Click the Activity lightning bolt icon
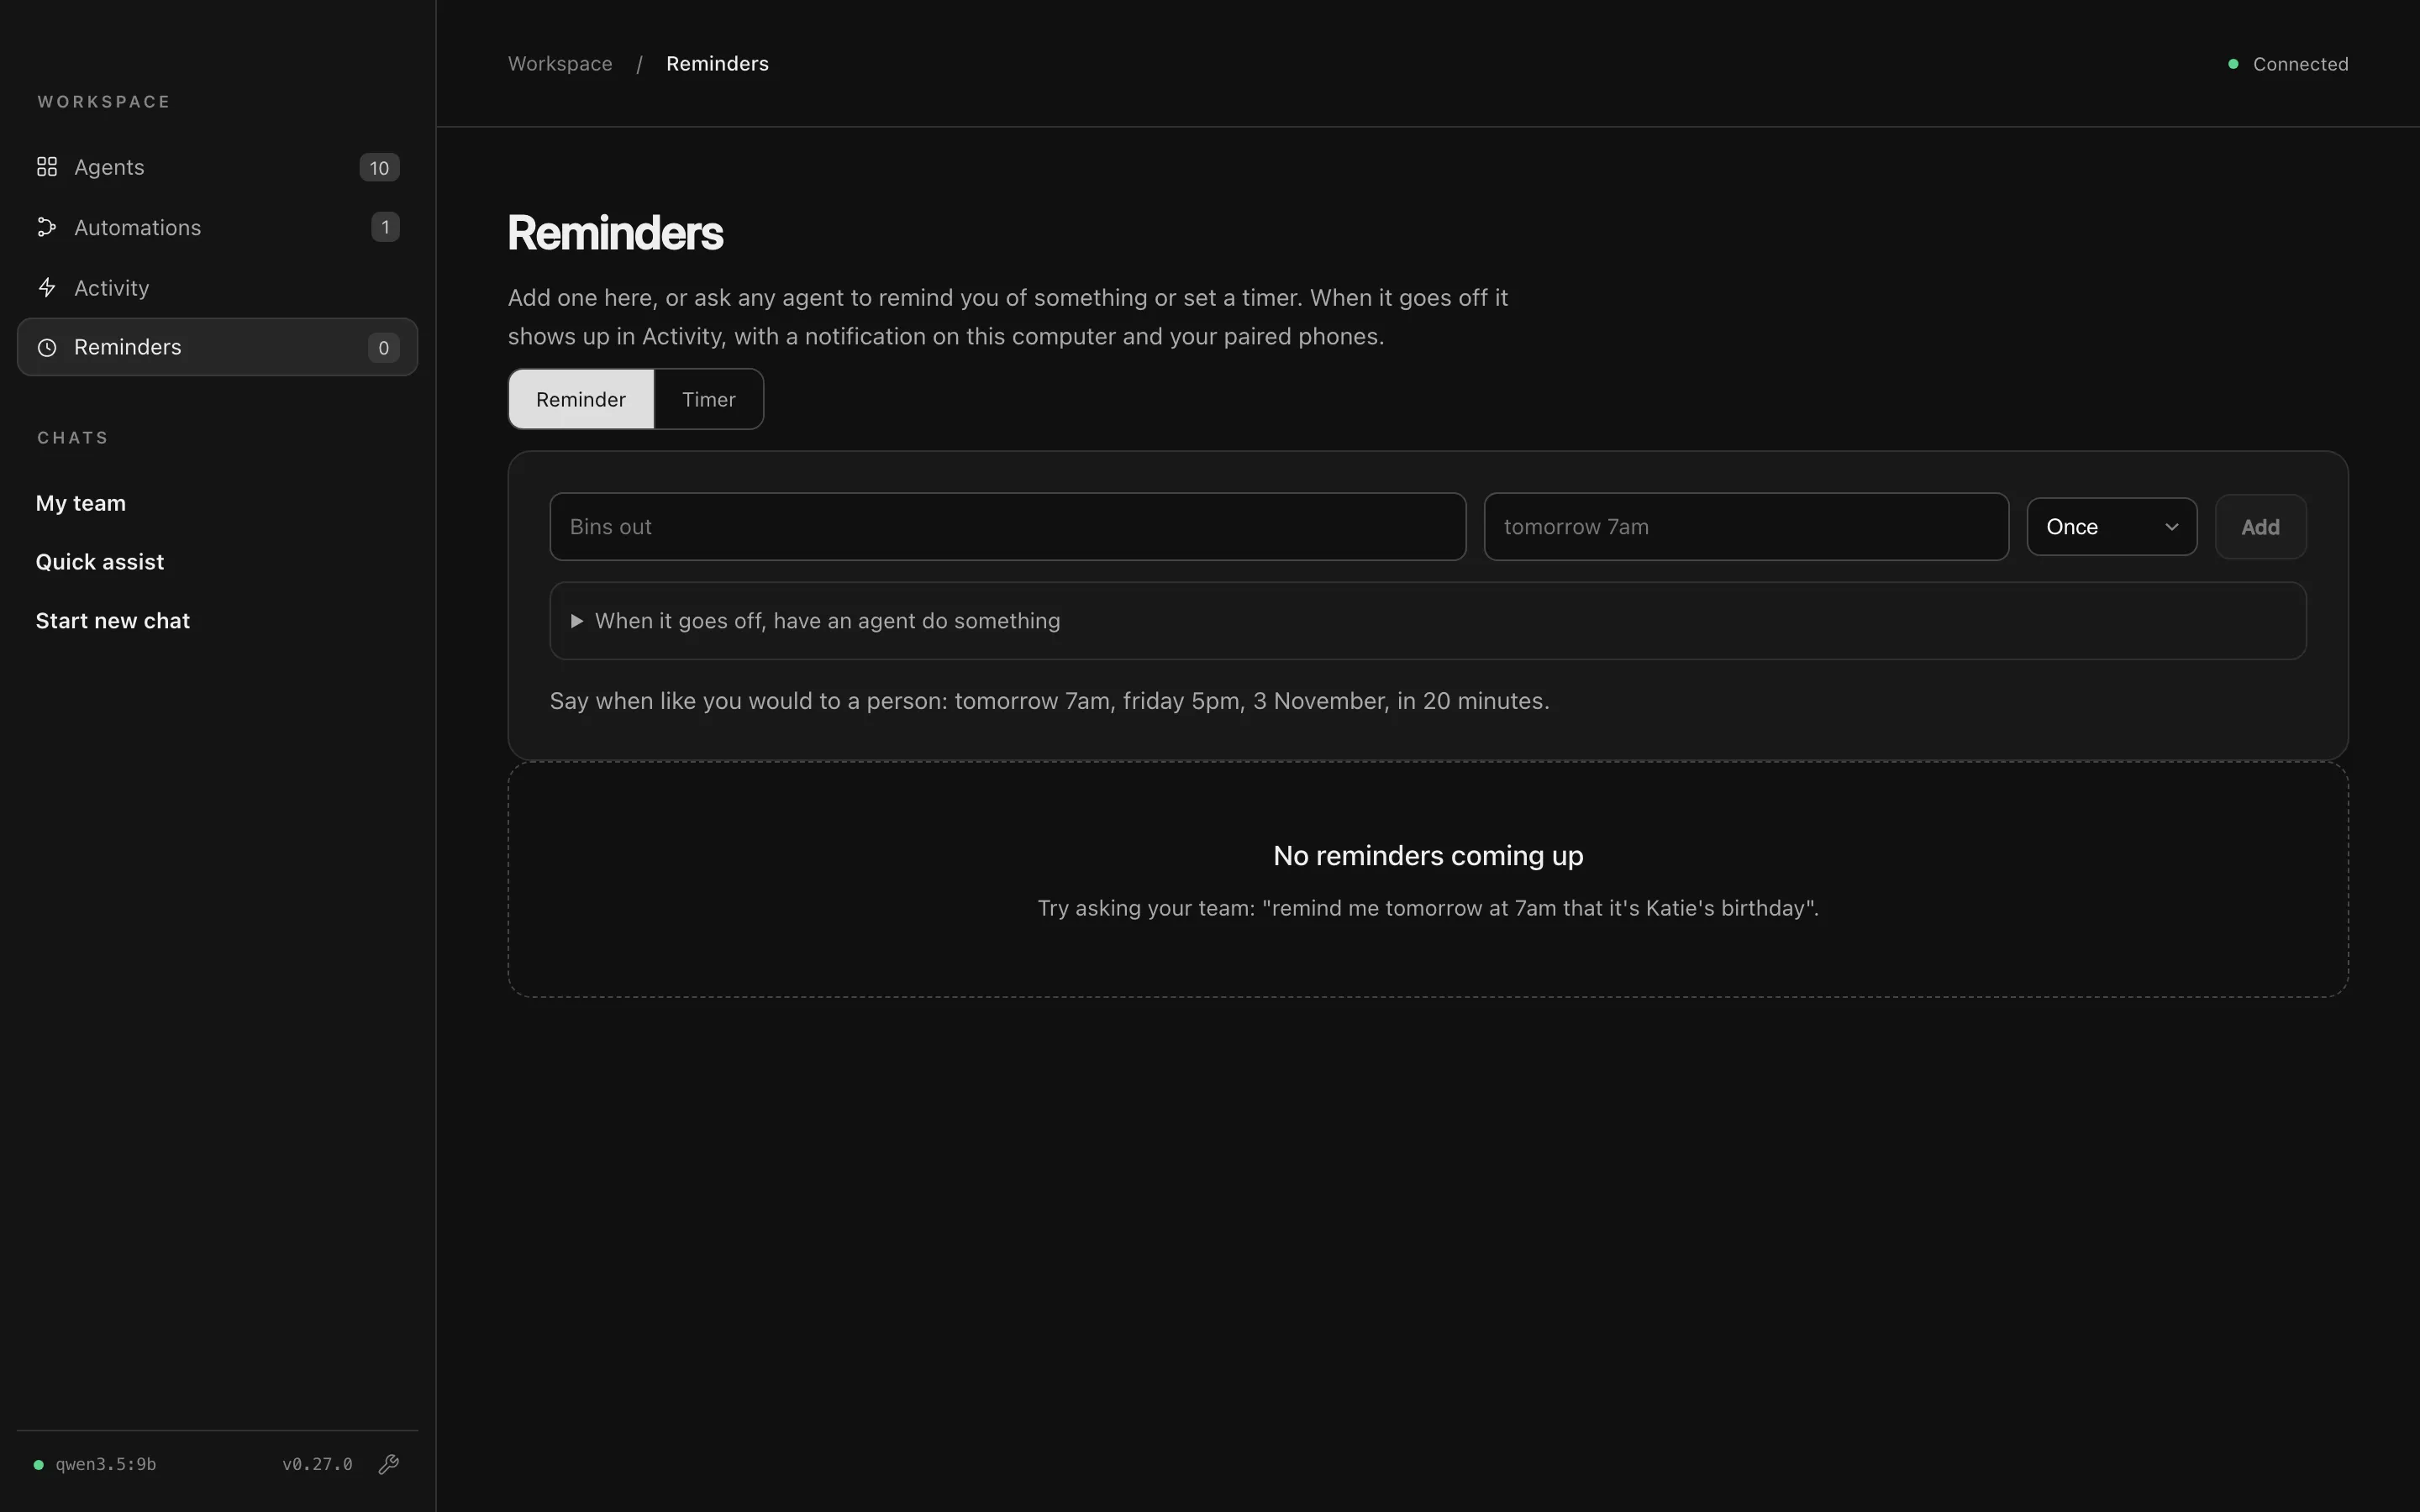This screenshot has width=2420, height=1512. tap(47, 288)
